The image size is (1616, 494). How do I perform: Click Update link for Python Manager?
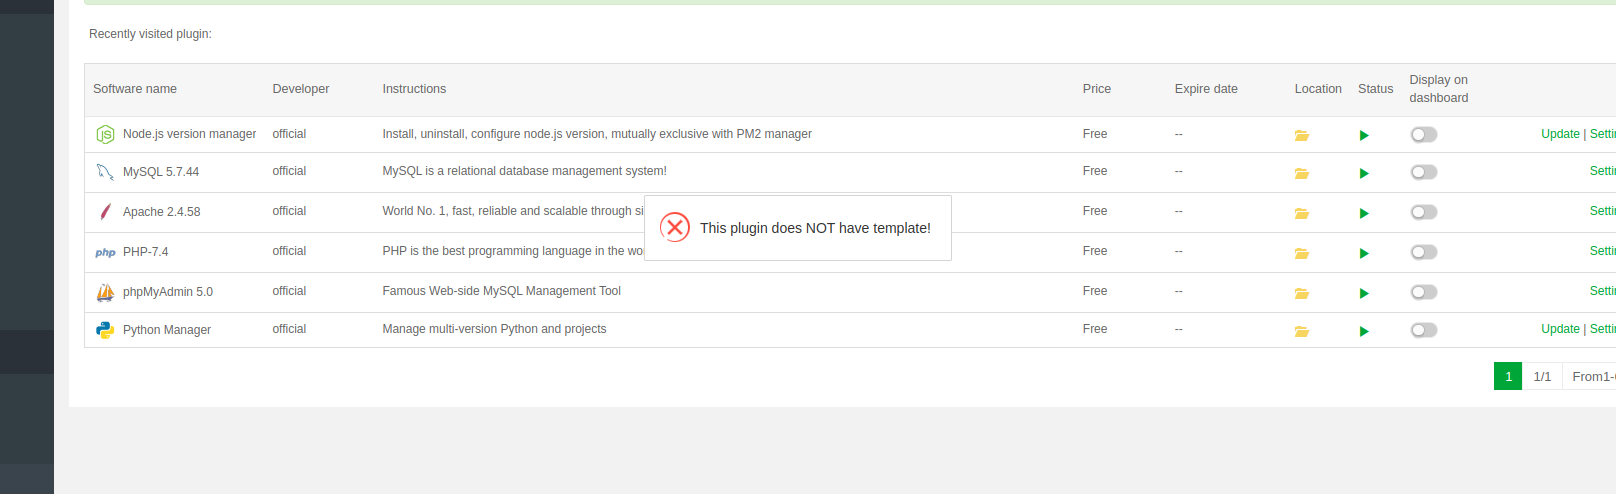point(1560,329)
